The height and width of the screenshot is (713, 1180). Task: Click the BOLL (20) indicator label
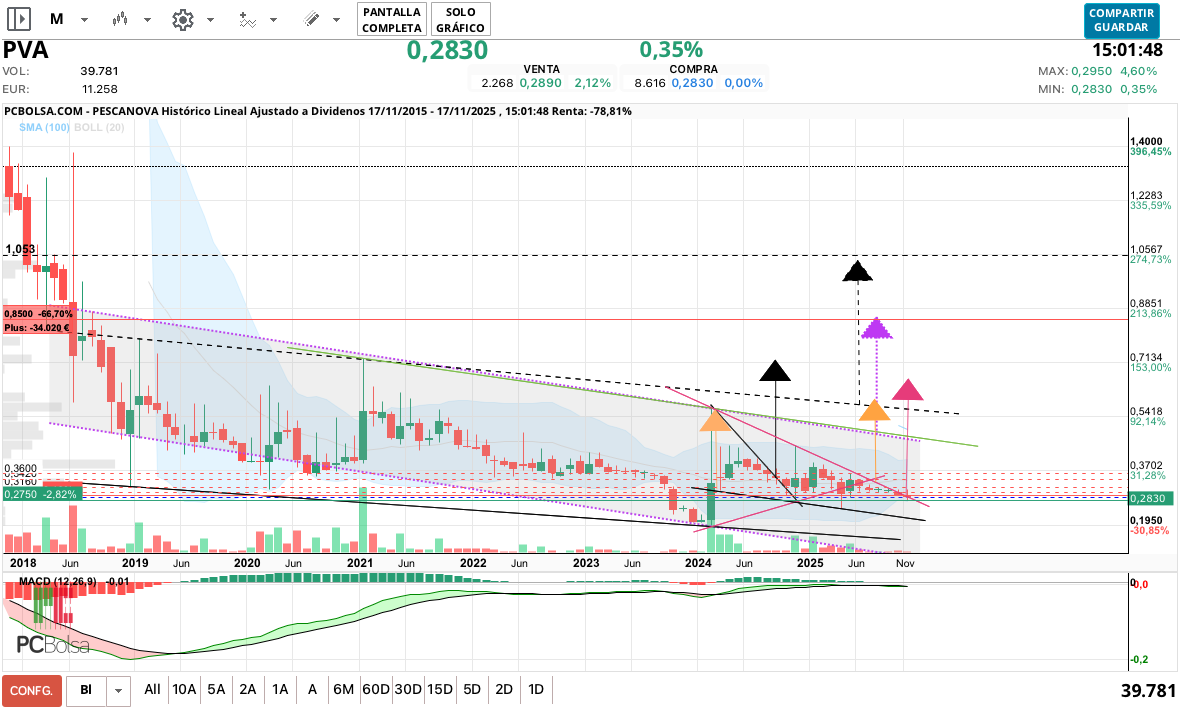click(99, 127)
